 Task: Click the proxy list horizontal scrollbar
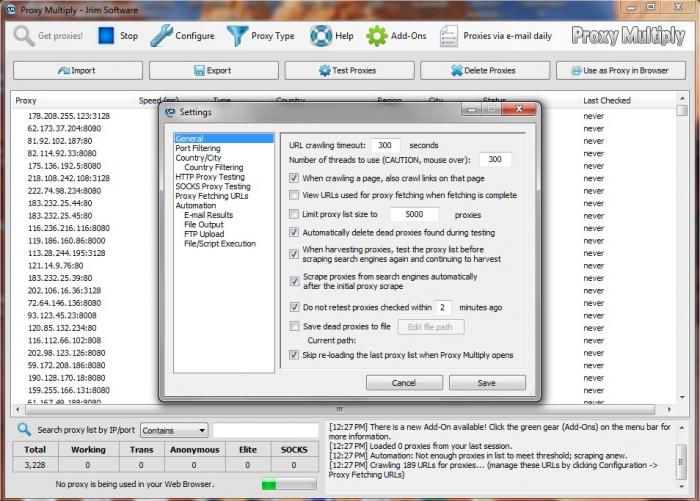341,409
